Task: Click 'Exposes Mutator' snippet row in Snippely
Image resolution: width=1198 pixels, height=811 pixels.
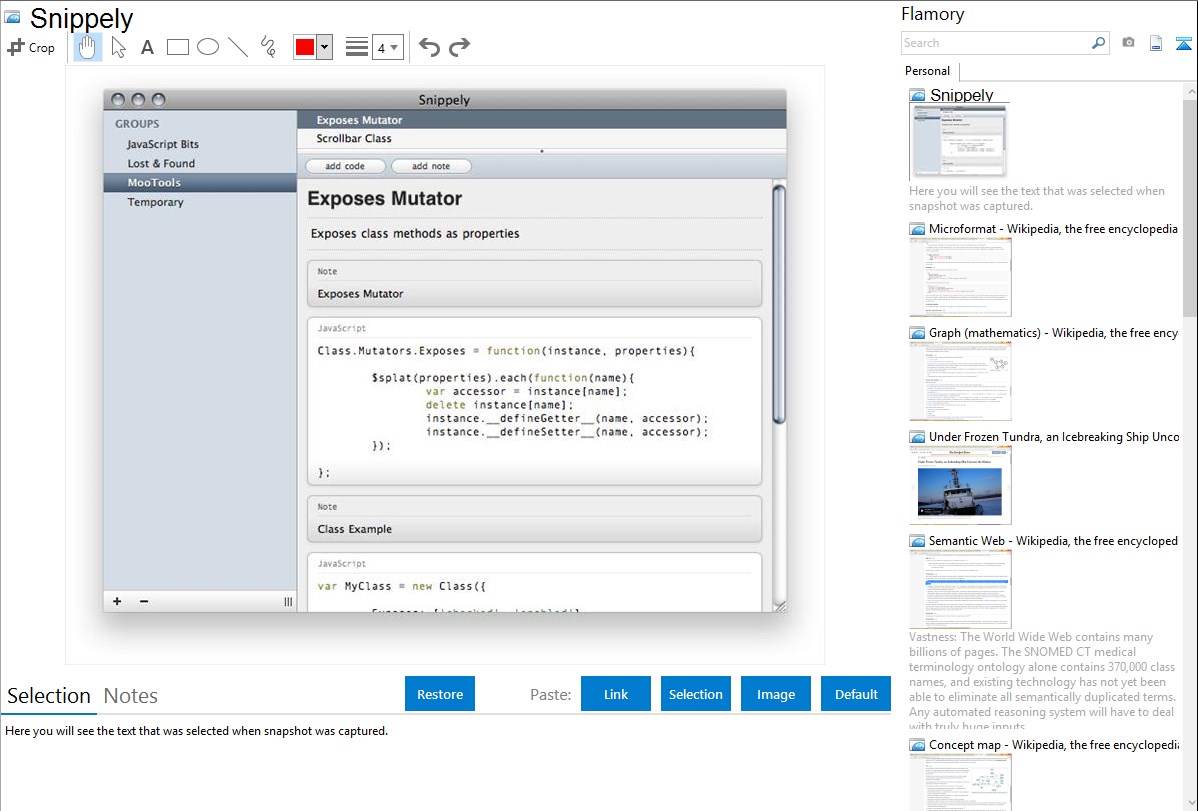Action: pos(542,120)
